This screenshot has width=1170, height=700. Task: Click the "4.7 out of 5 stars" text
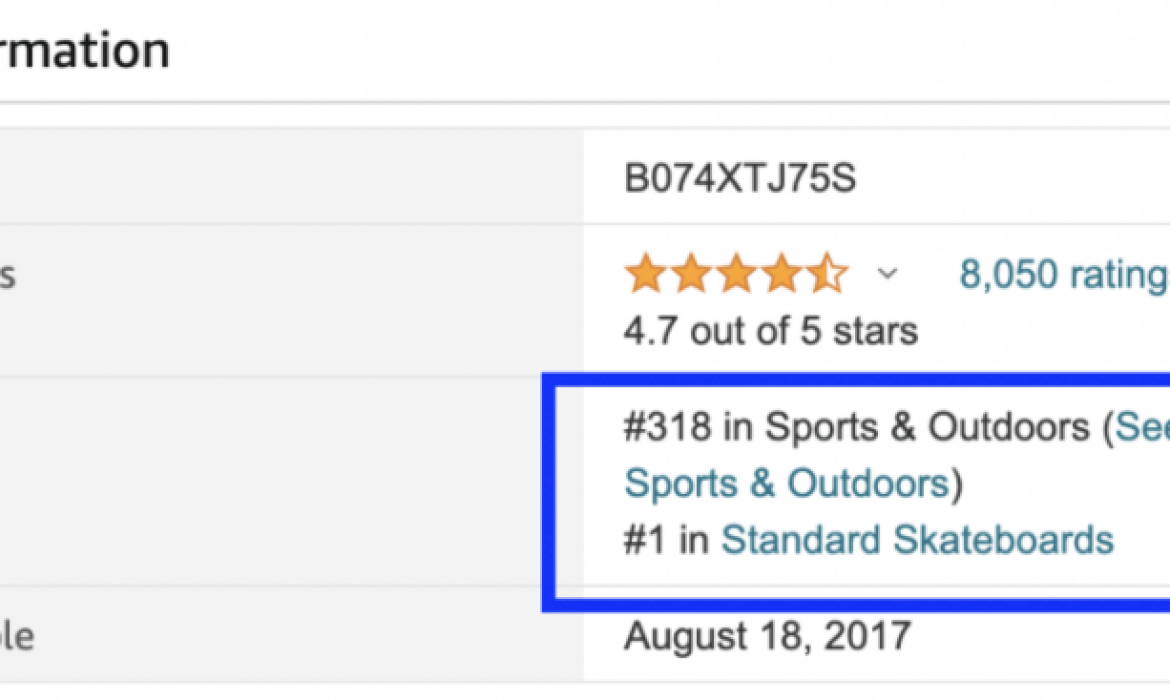pos(771,331)
